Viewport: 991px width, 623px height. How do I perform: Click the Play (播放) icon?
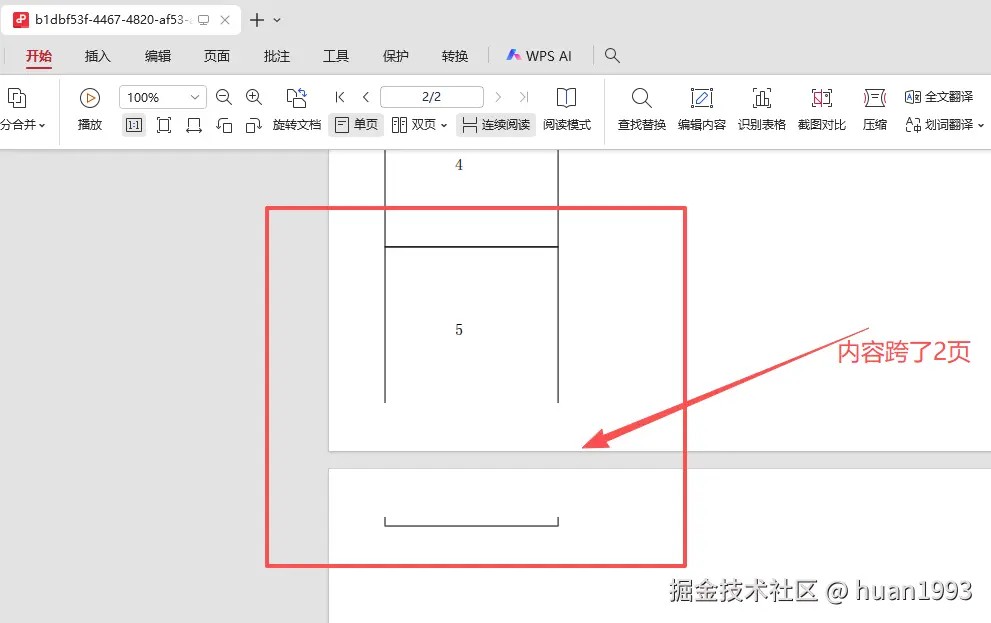coord(90,98)
